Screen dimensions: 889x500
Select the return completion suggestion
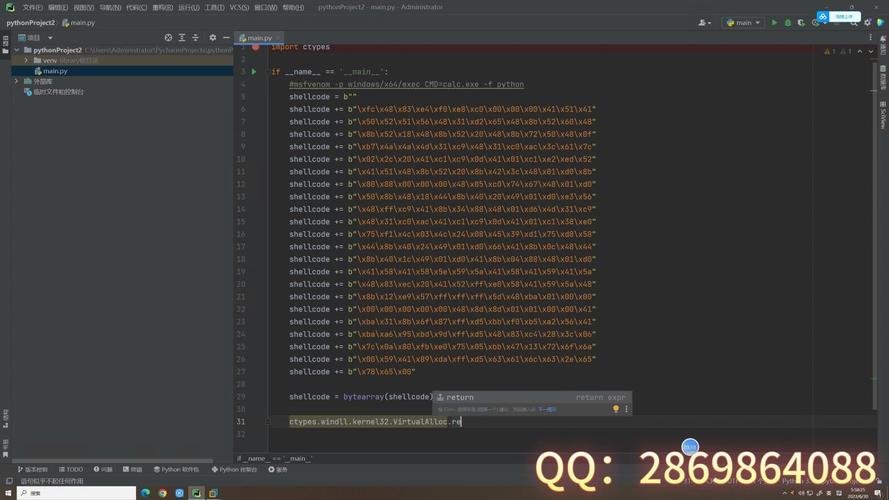coord(532,397)
